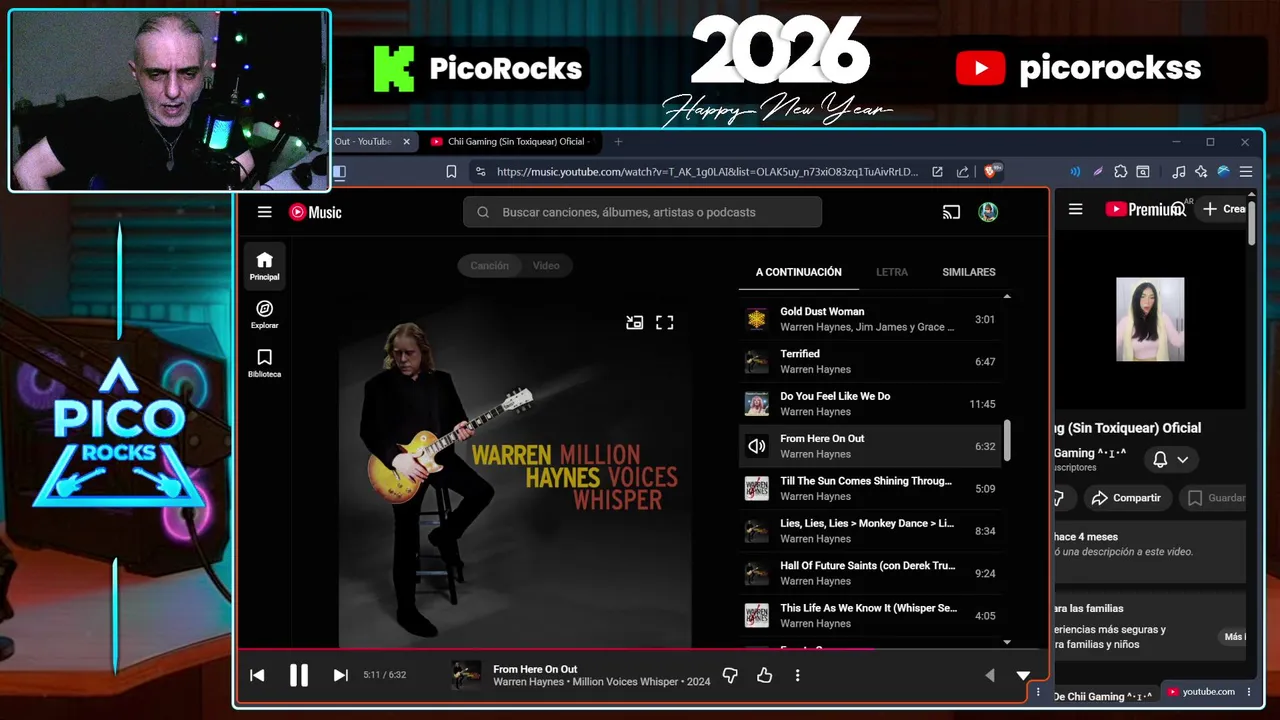The height and width of the screenshot is (720, 1280).
Task: Click the Chii Gaming video thumbnail
Action: pyautogui.click(x=1150, y=319)
